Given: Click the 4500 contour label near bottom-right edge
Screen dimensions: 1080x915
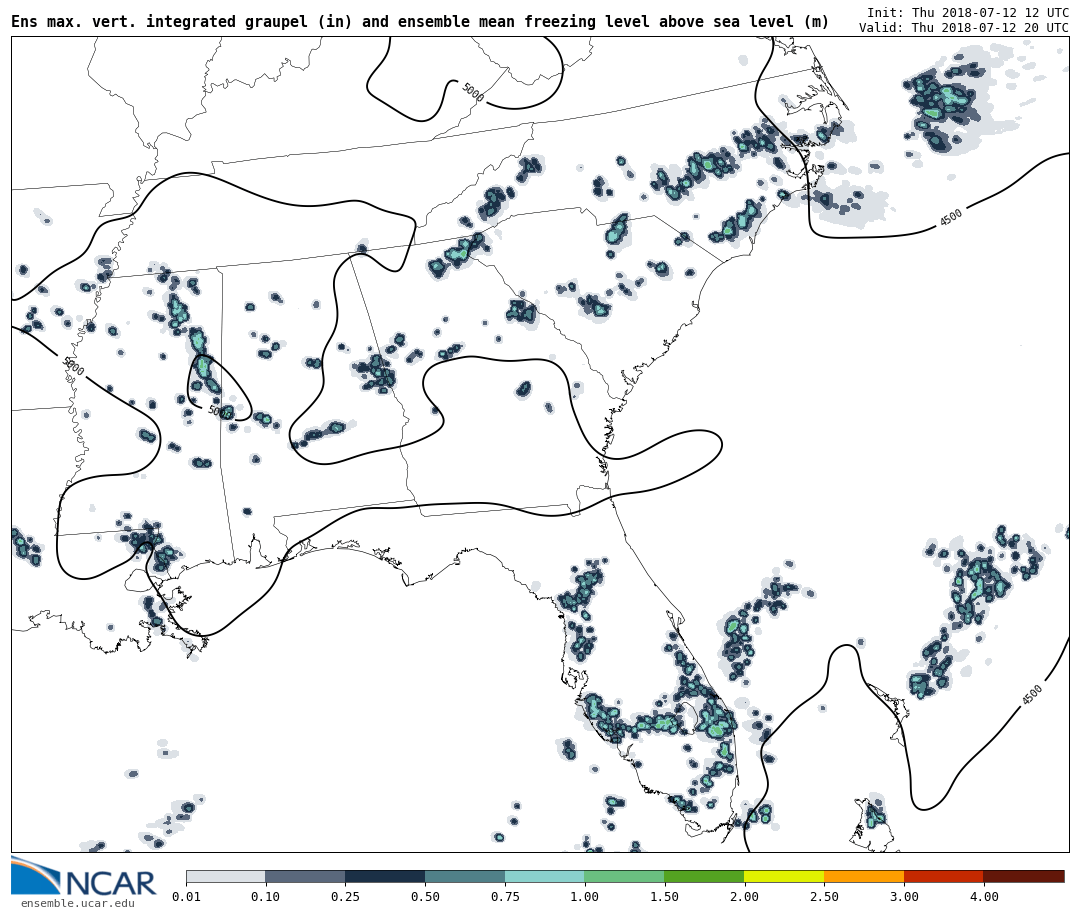Looking at the screenshot, I should (1032, 695).
